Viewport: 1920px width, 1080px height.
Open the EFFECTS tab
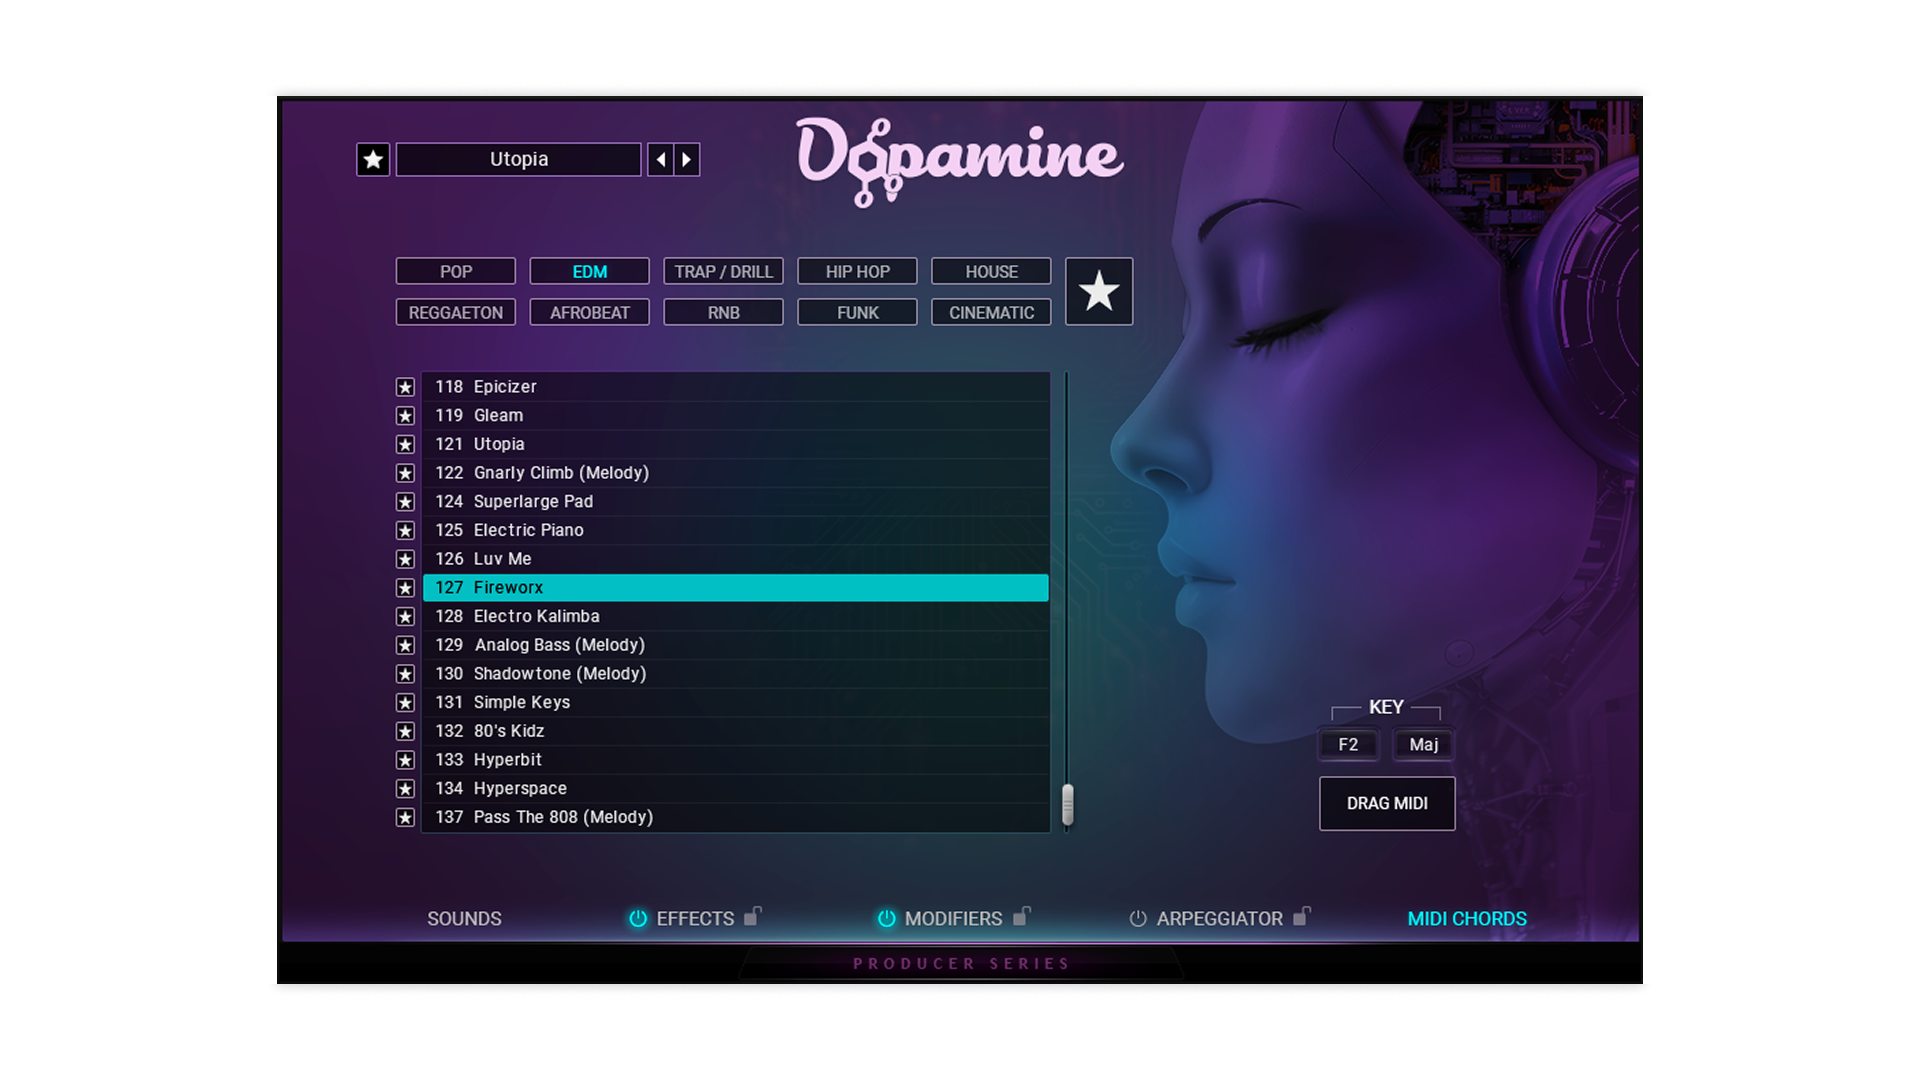click(x=695, y=918)
